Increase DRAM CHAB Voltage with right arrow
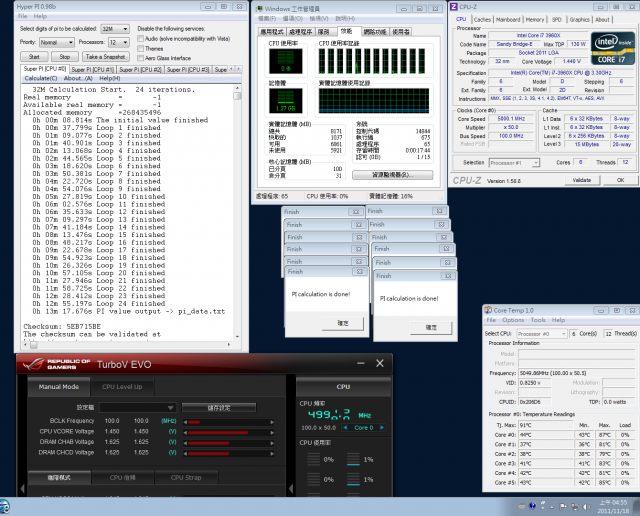Screen dimensions: 640x516 (x=272, y=443)
